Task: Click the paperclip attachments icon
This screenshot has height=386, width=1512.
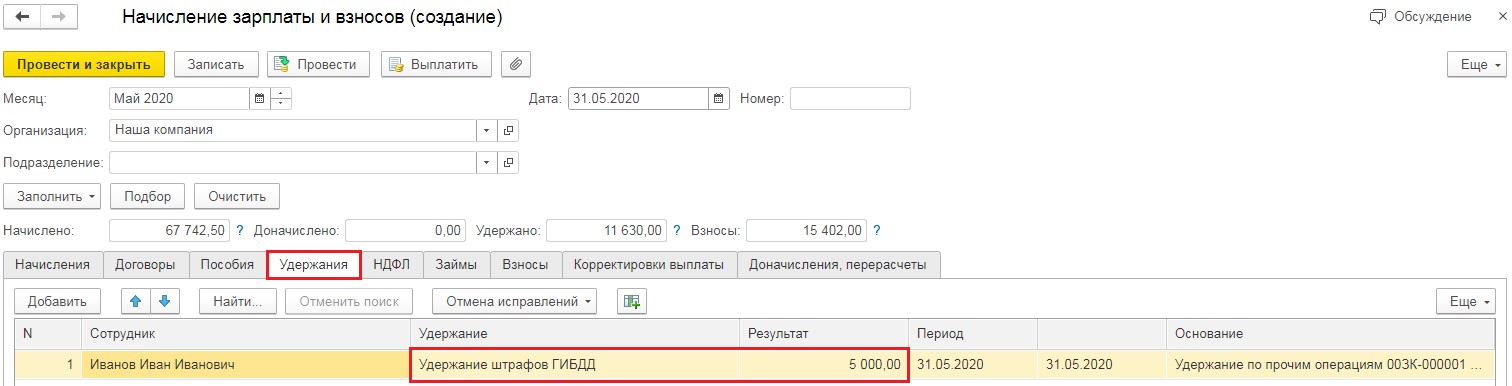Action: (x=516, y=65)
